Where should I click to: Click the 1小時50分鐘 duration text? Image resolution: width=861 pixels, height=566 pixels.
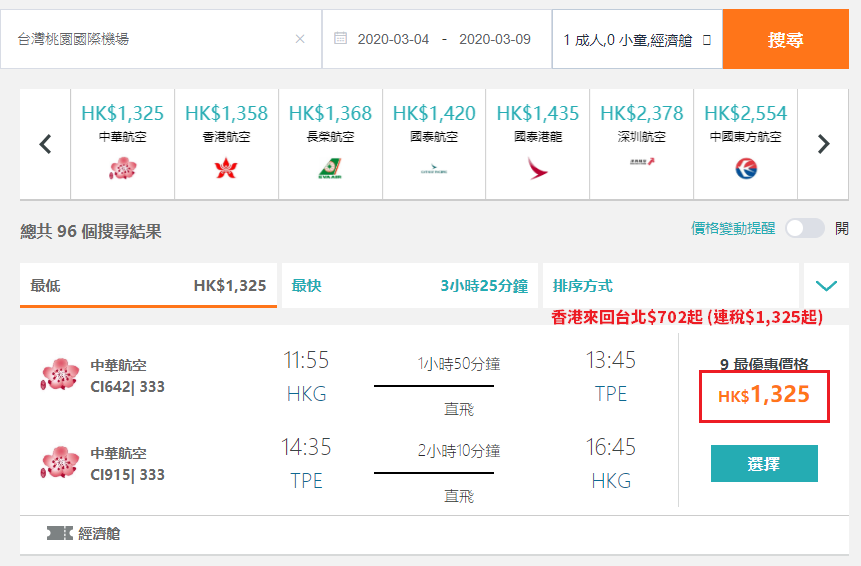459,364
